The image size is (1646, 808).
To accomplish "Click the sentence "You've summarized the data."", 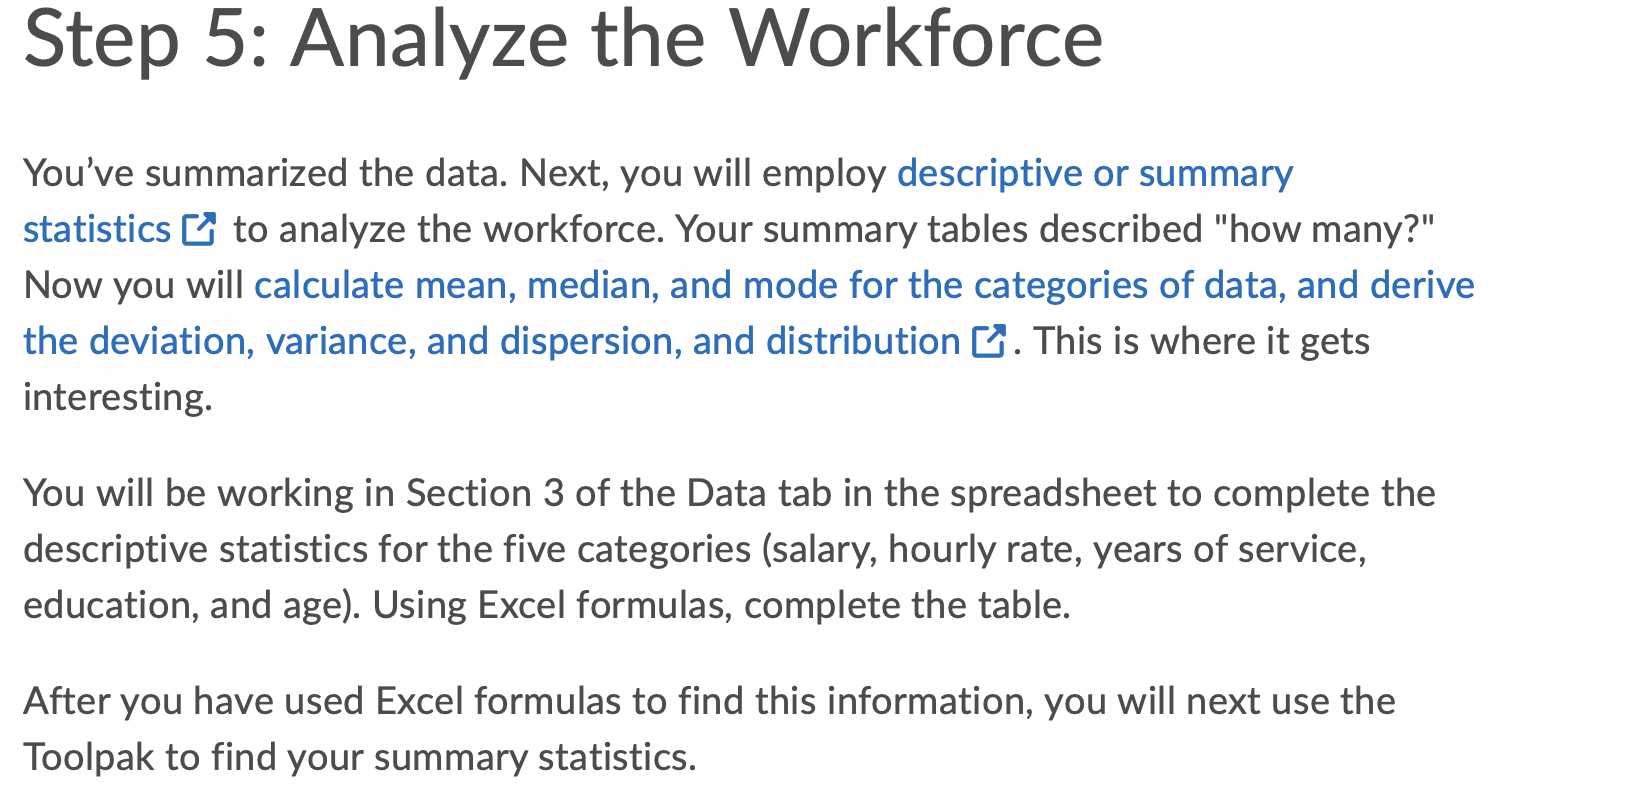I will click(266, 174).
